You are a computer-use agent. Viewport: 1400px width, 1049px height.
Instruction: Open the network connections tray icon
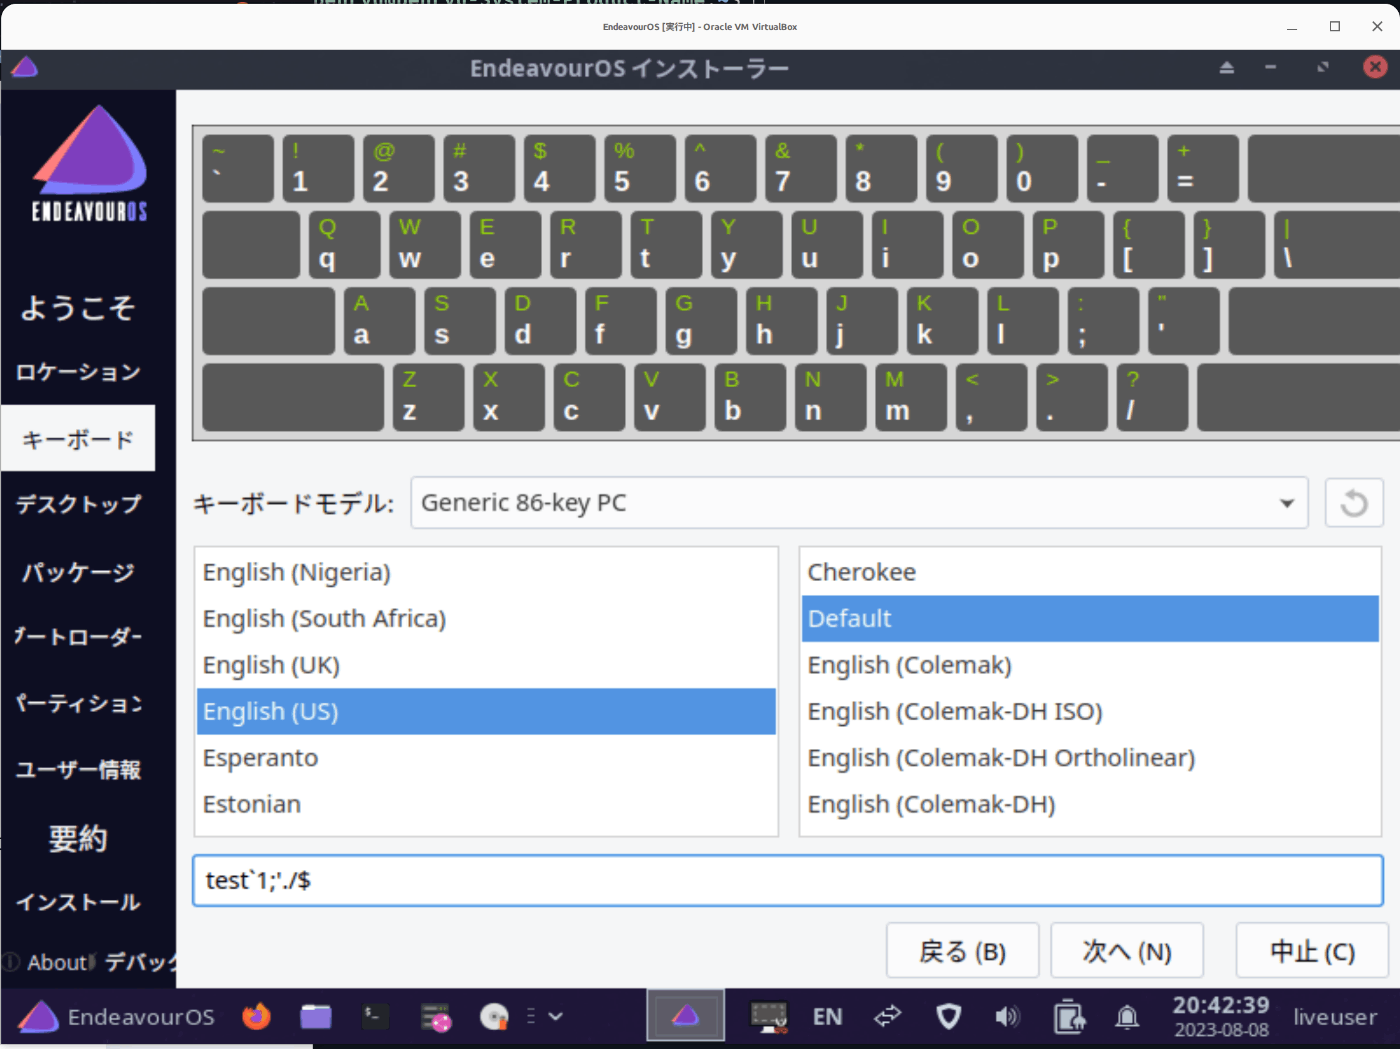point(888,1017)
